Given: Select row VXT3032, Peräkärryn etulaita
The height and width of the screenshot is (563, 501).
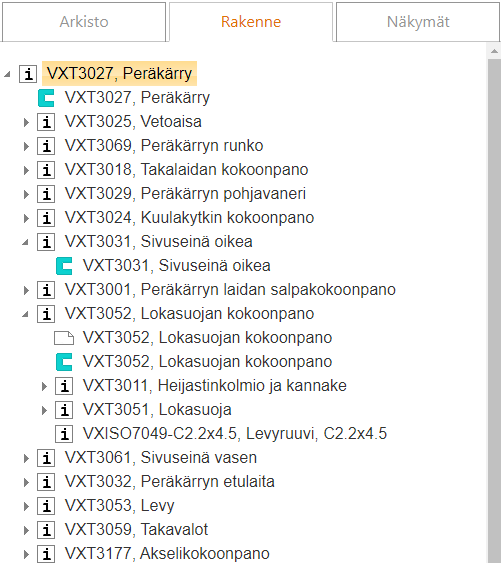Looking at the screenshot, I should pyautogui.click(x=170, y=482).
